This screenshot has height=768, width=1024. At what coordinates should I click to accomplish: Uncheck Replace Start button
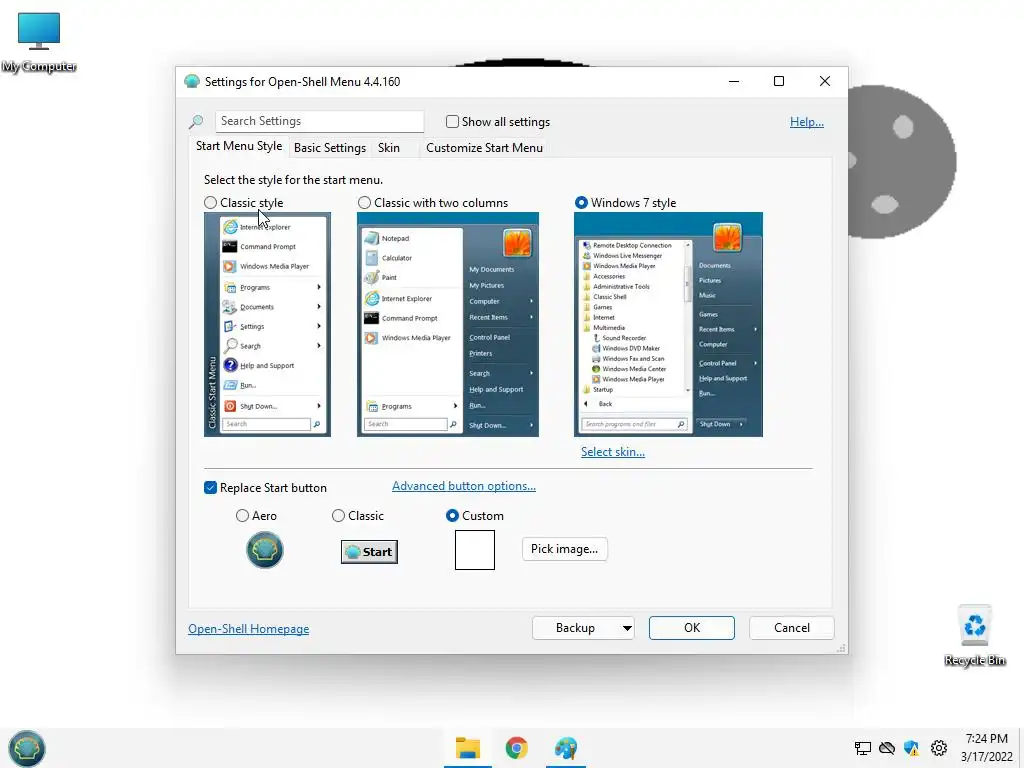[x=210, y=488]
